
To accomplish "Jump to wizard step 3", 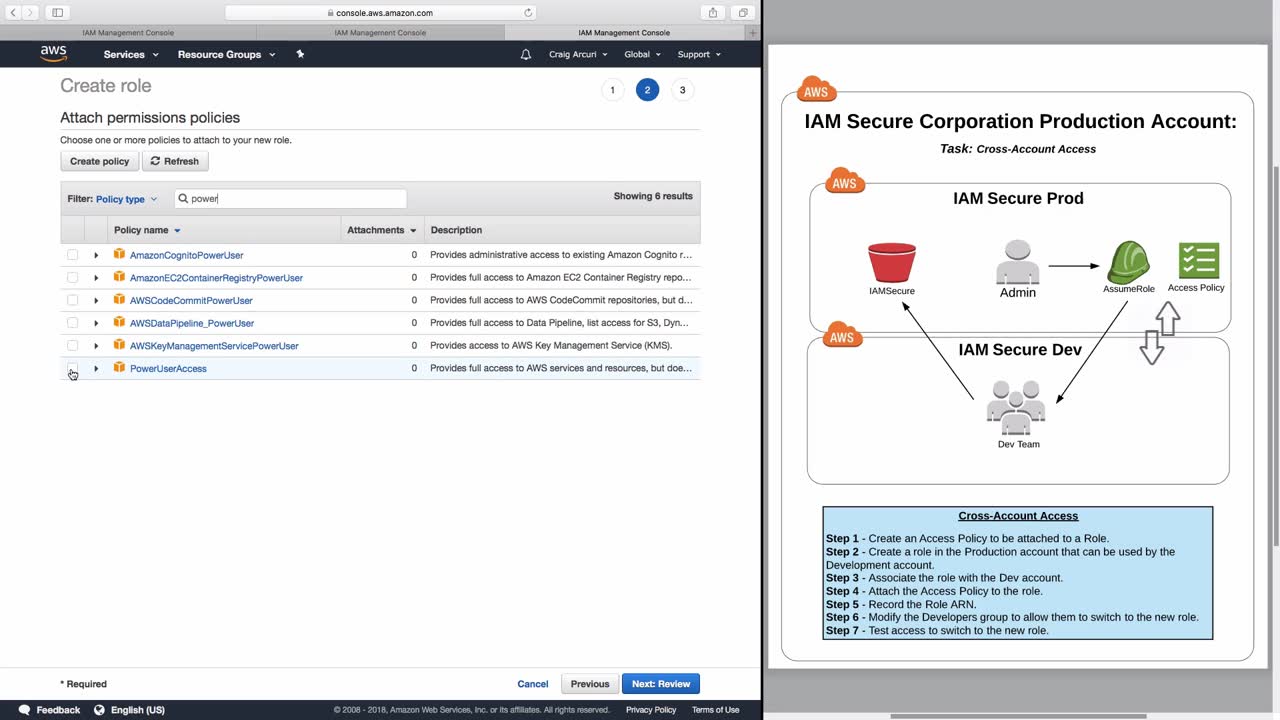I will 683,90.
